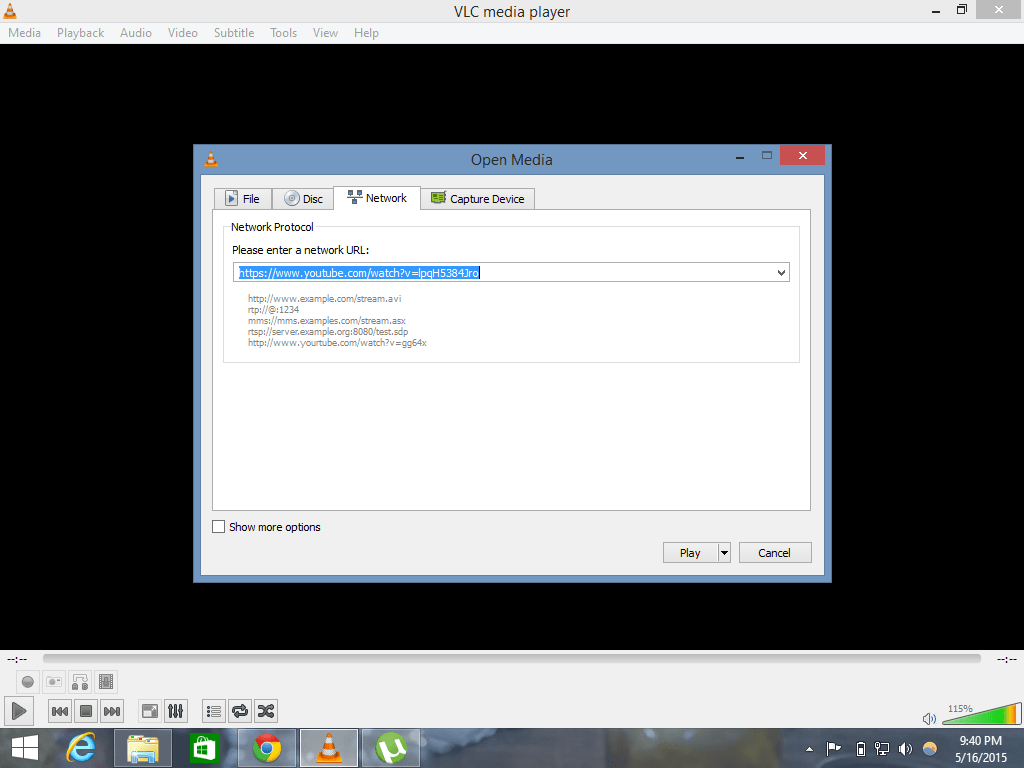Open the Windows Start button
1024x768 pixels.
[25, 748]
